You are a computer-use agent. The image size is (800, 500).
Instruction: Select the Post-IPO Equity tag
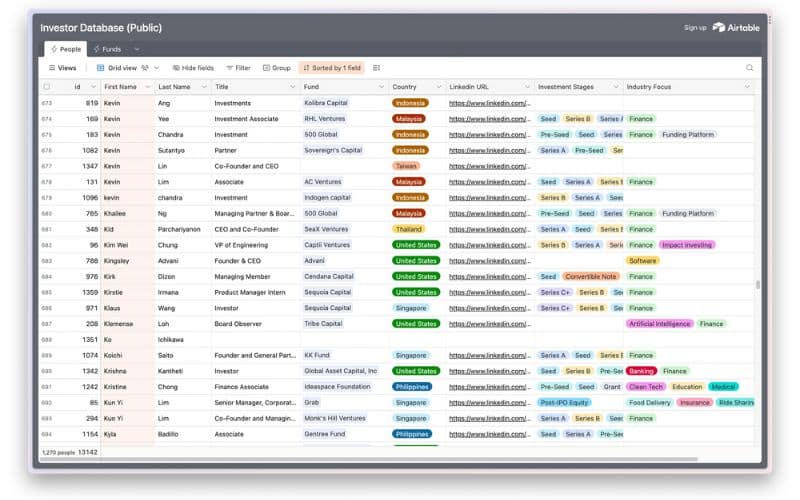(564, 403)
